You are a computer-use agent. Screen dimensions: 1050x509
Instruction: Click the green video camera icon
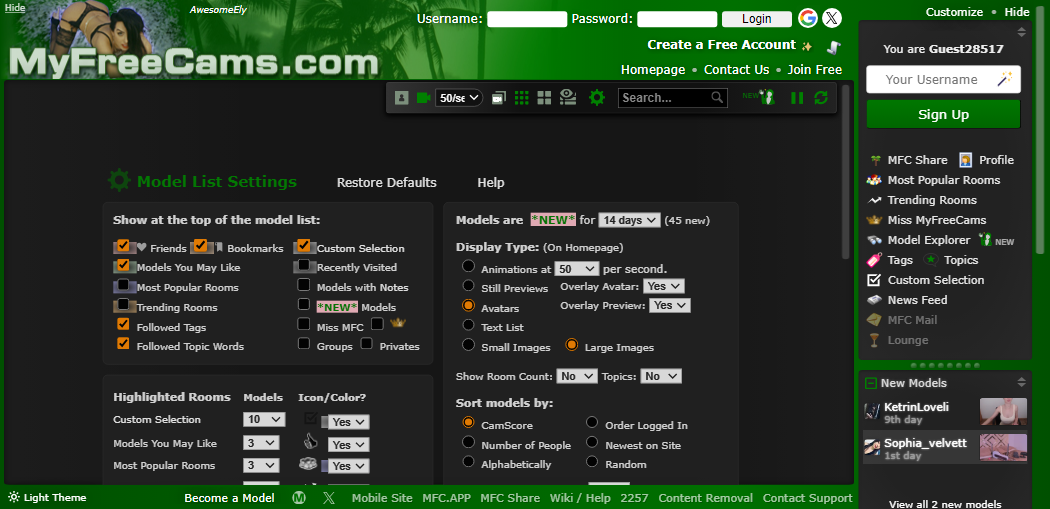click(x=424, y=98)
